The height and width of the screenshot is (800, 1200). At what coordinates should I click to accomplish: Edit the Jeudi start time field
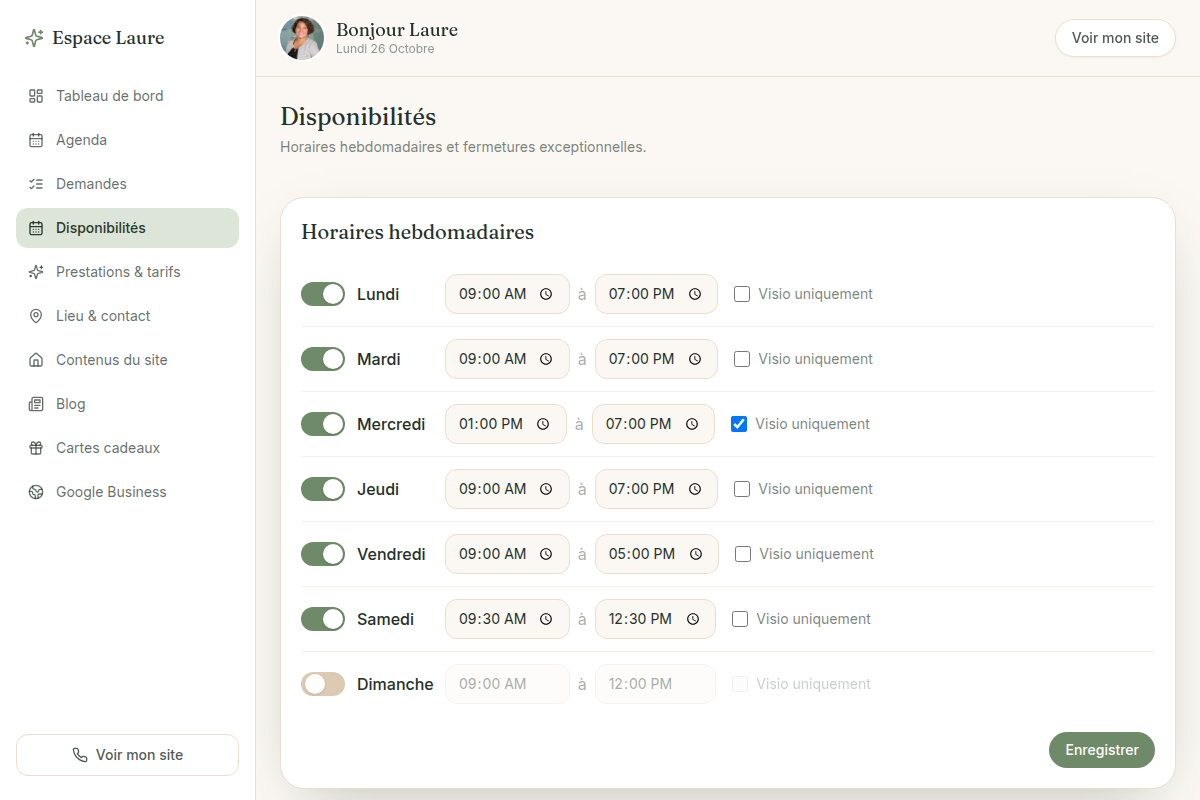[x=507, y=489]
